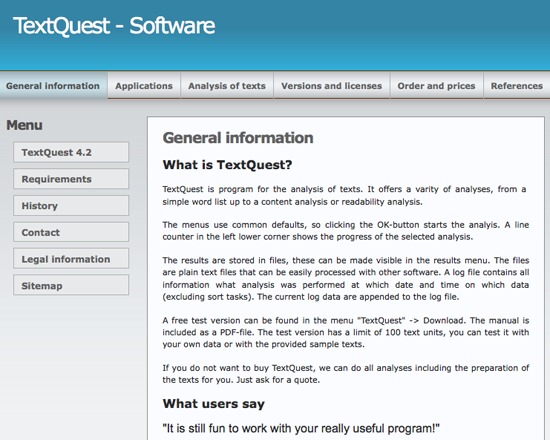Click the 'What users say' heading
Image resolution: width=550 pixels, height=440 pixels.
pyautogui.click(x=214, y=404)
